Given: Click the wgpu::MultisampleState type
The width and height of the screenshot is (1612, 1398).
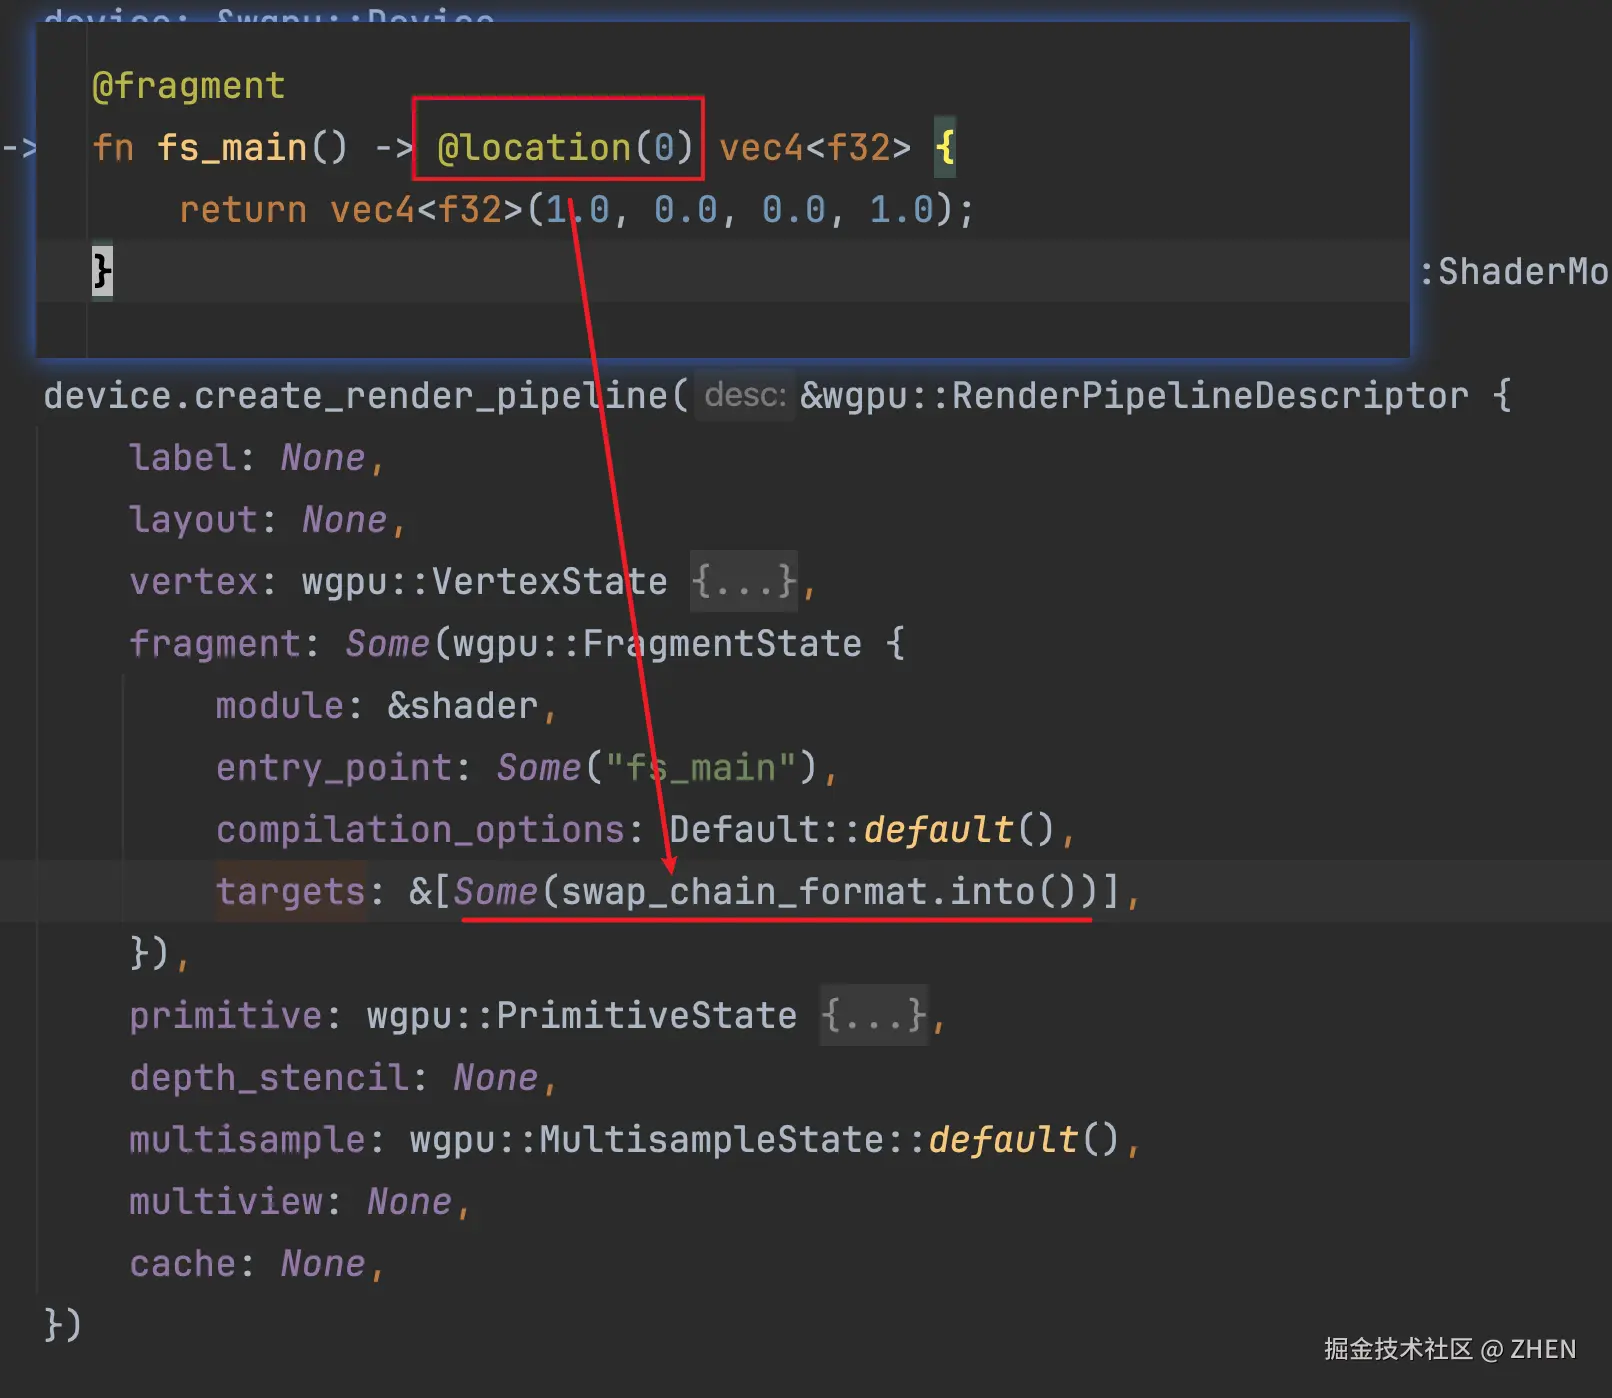Looking at the screenshot, I should point(647,1140).
